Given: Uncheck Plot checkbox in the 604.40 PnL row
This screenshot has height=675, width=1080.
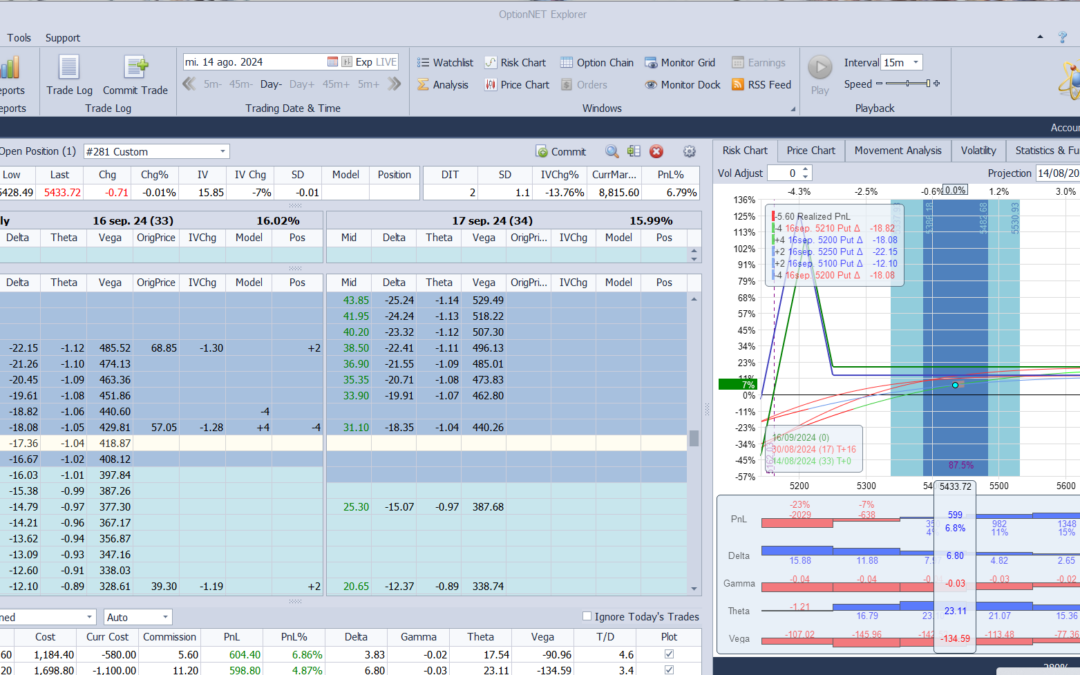Looking at the screenshot, I should (x=669, y=654).
